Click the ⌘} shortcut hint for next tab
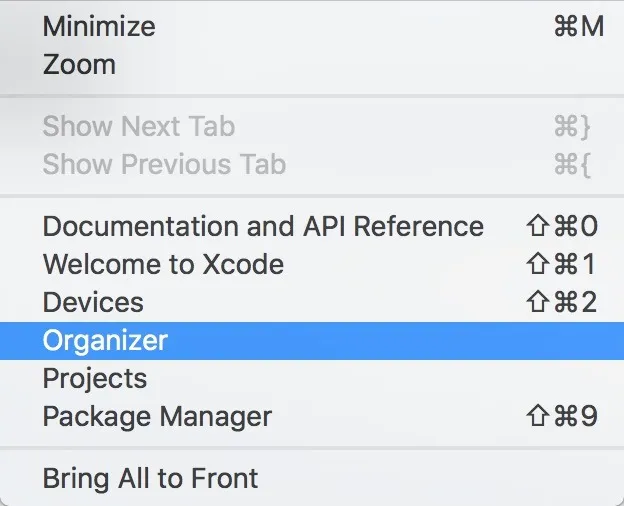The image size is (624, 506). click(573, 127)
